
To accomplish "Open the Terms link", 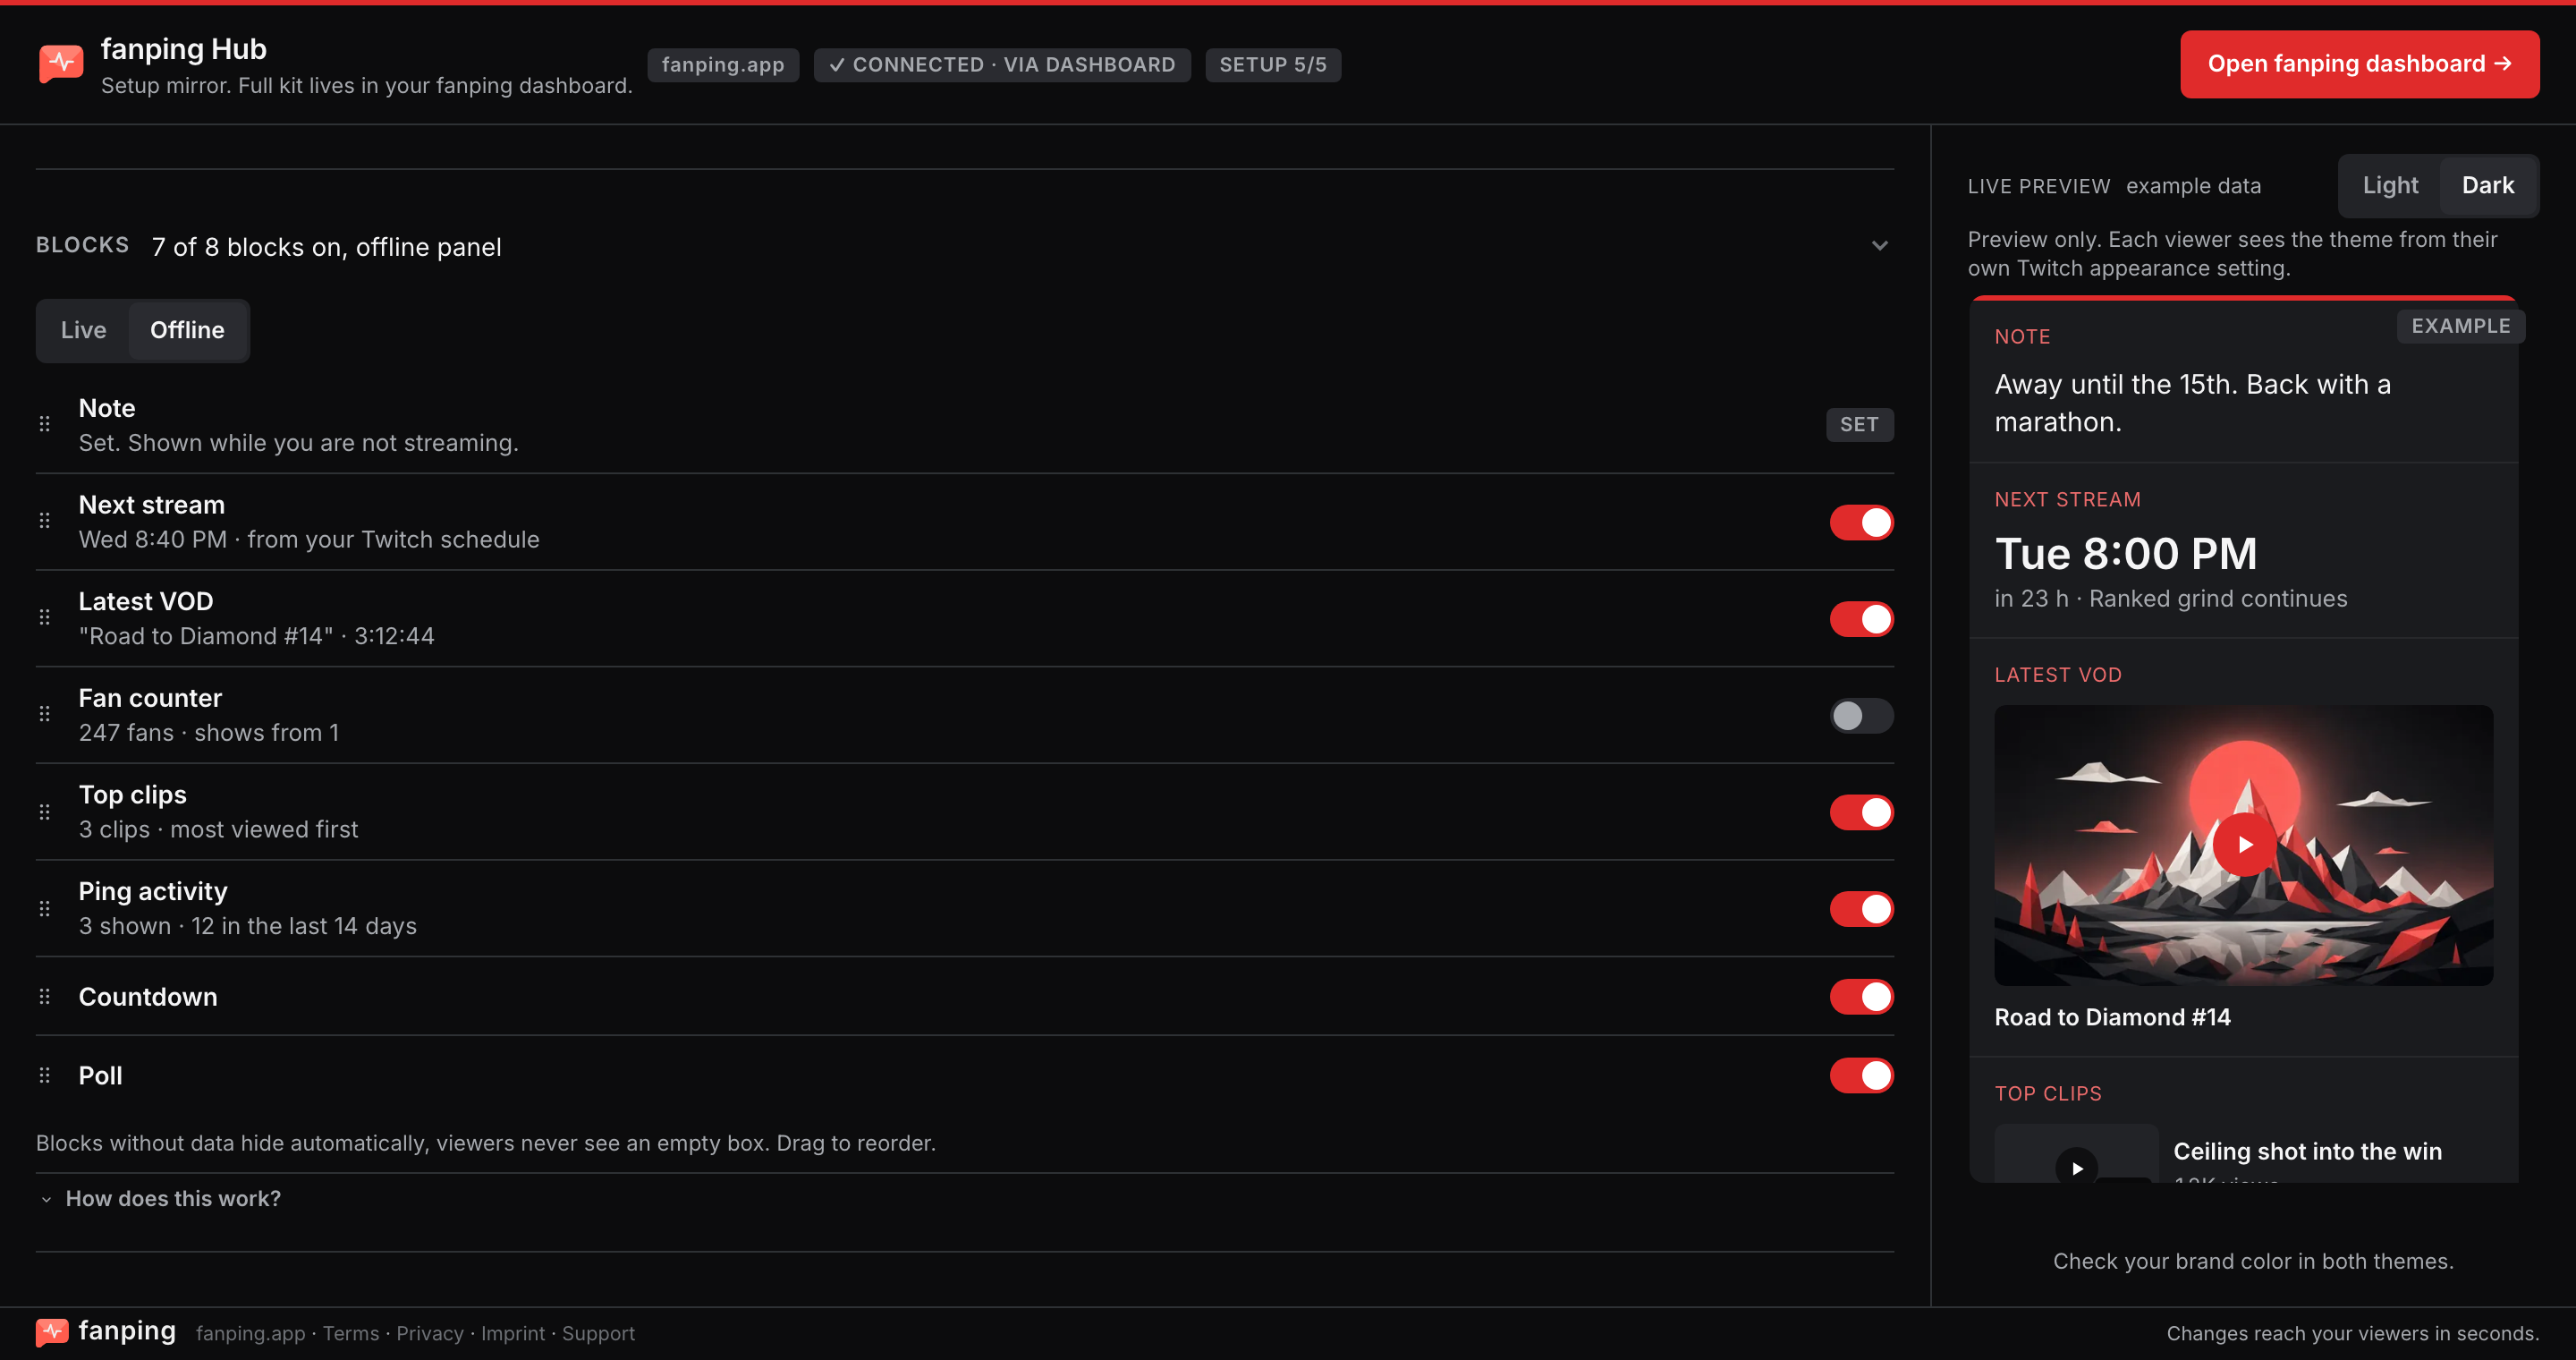I will click(351, 1333).
